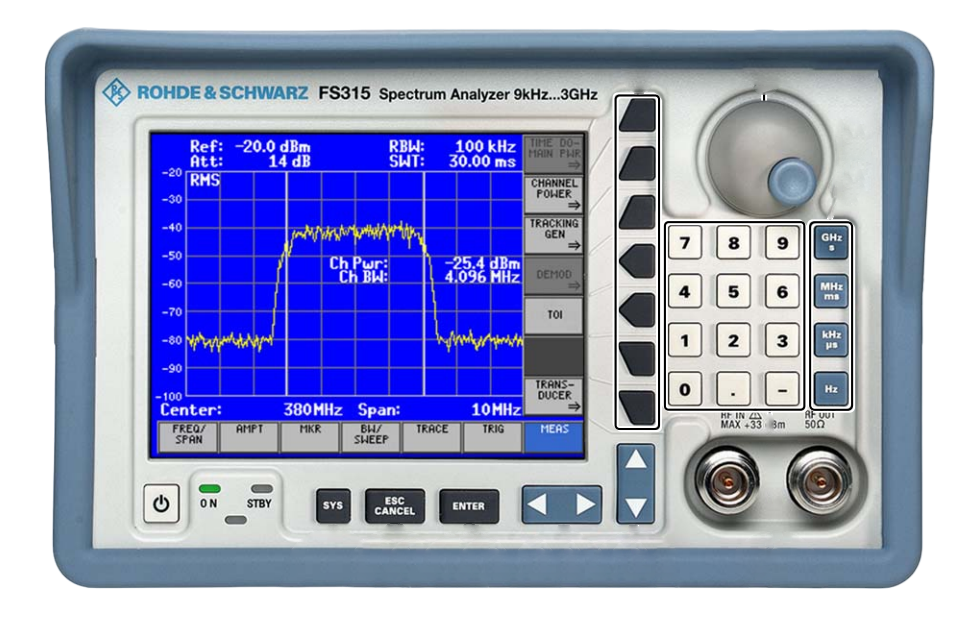Click the Ch BW 4.096 MHz value

482,277
